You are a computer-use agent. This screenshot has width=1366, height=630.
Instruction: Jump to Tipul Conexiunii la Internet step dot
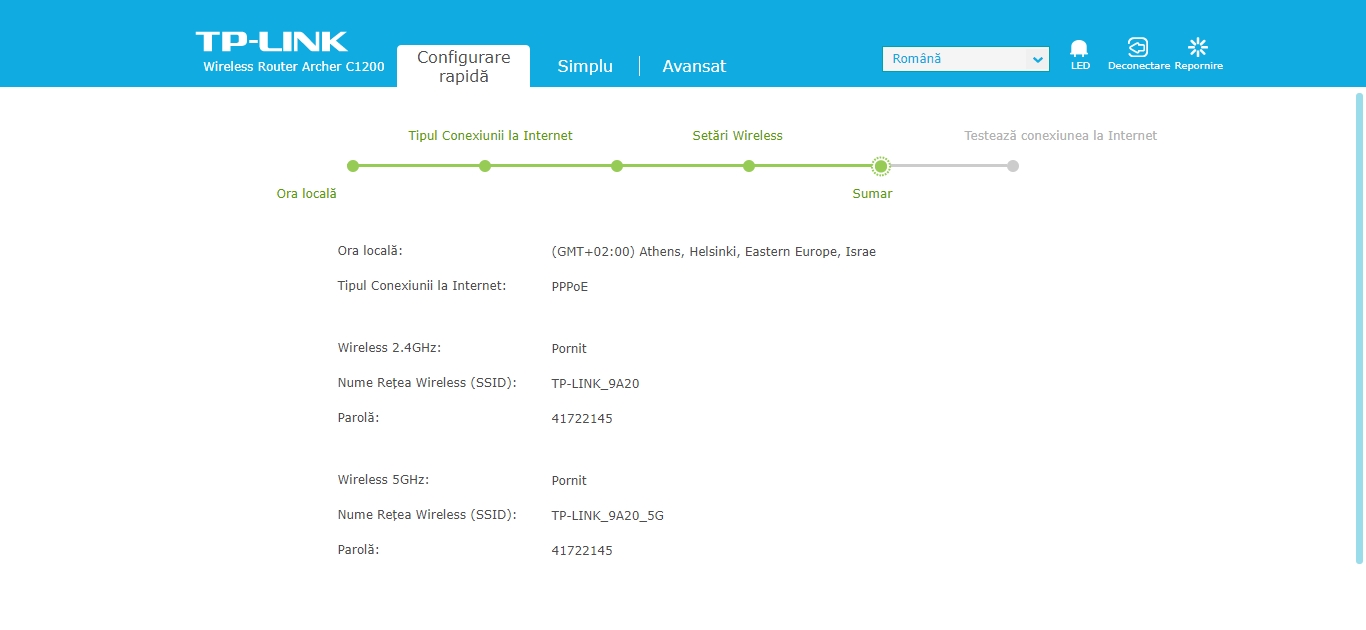pyautogui.click(x=485, y=166)
